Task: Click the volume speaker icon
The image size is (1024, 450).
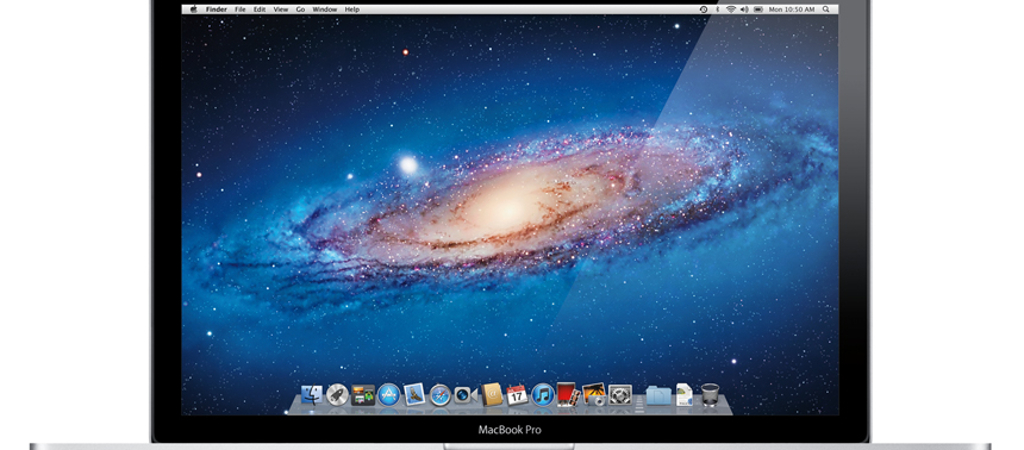Action: click(744, 9)
